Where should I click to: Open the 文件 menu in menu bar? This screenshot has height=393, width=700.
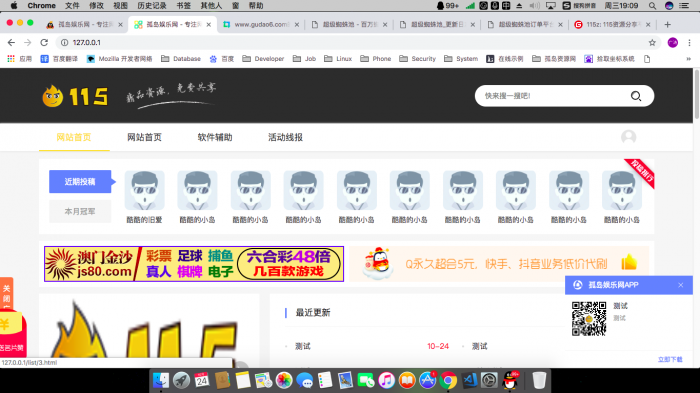[x=72, y=5]
